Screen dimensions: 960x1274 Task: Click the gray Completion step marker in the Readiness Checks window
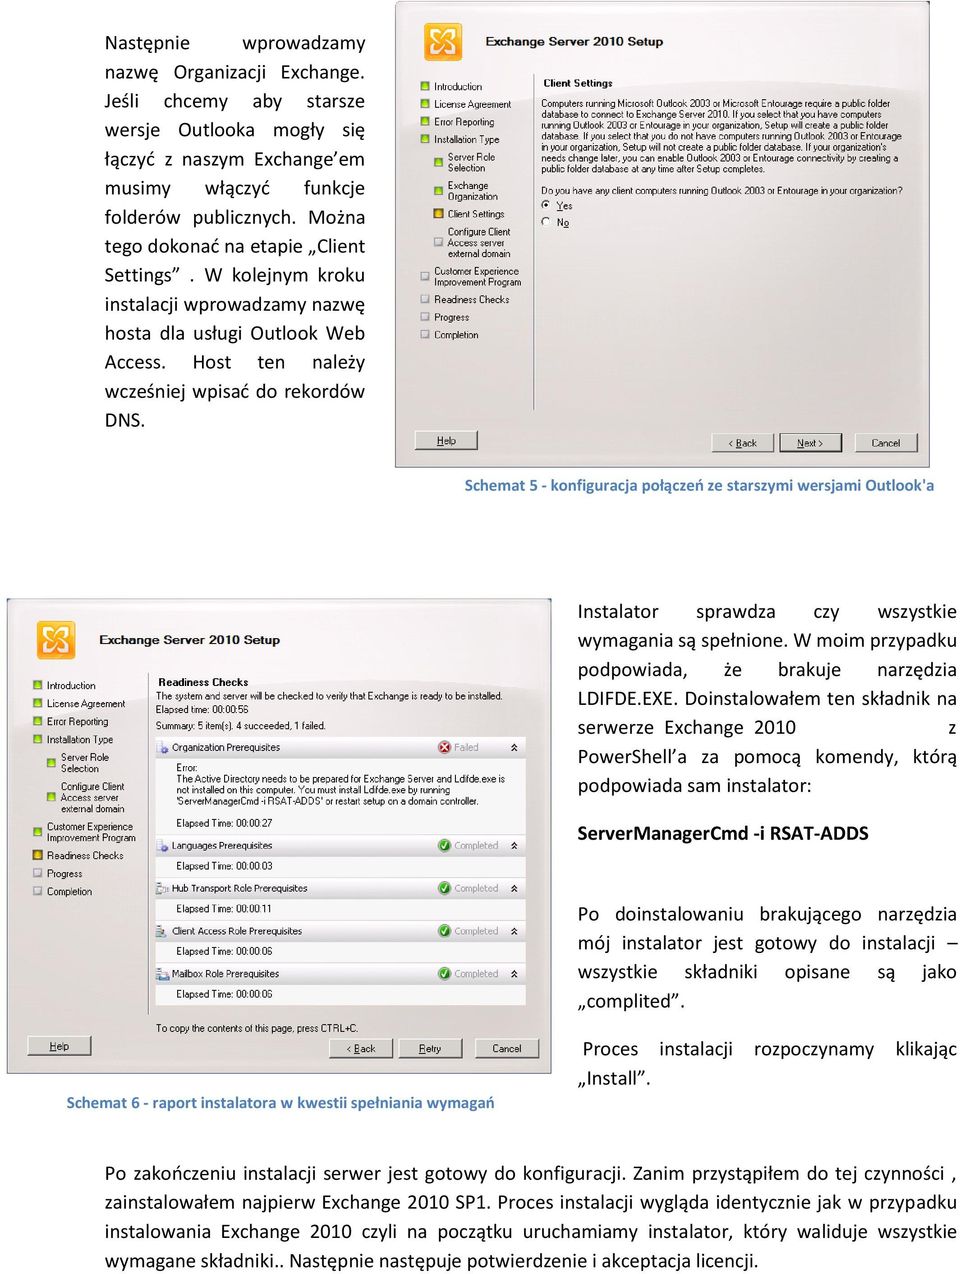38,892
